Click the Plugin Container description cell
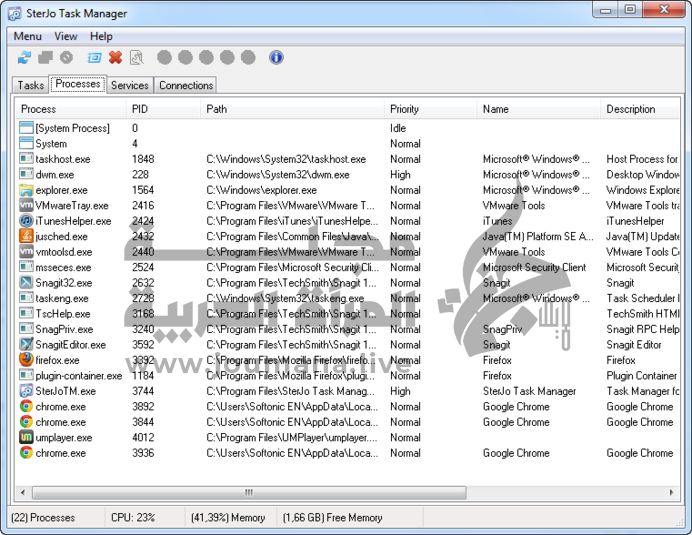692x535 pixels. [x=641, y=376]
